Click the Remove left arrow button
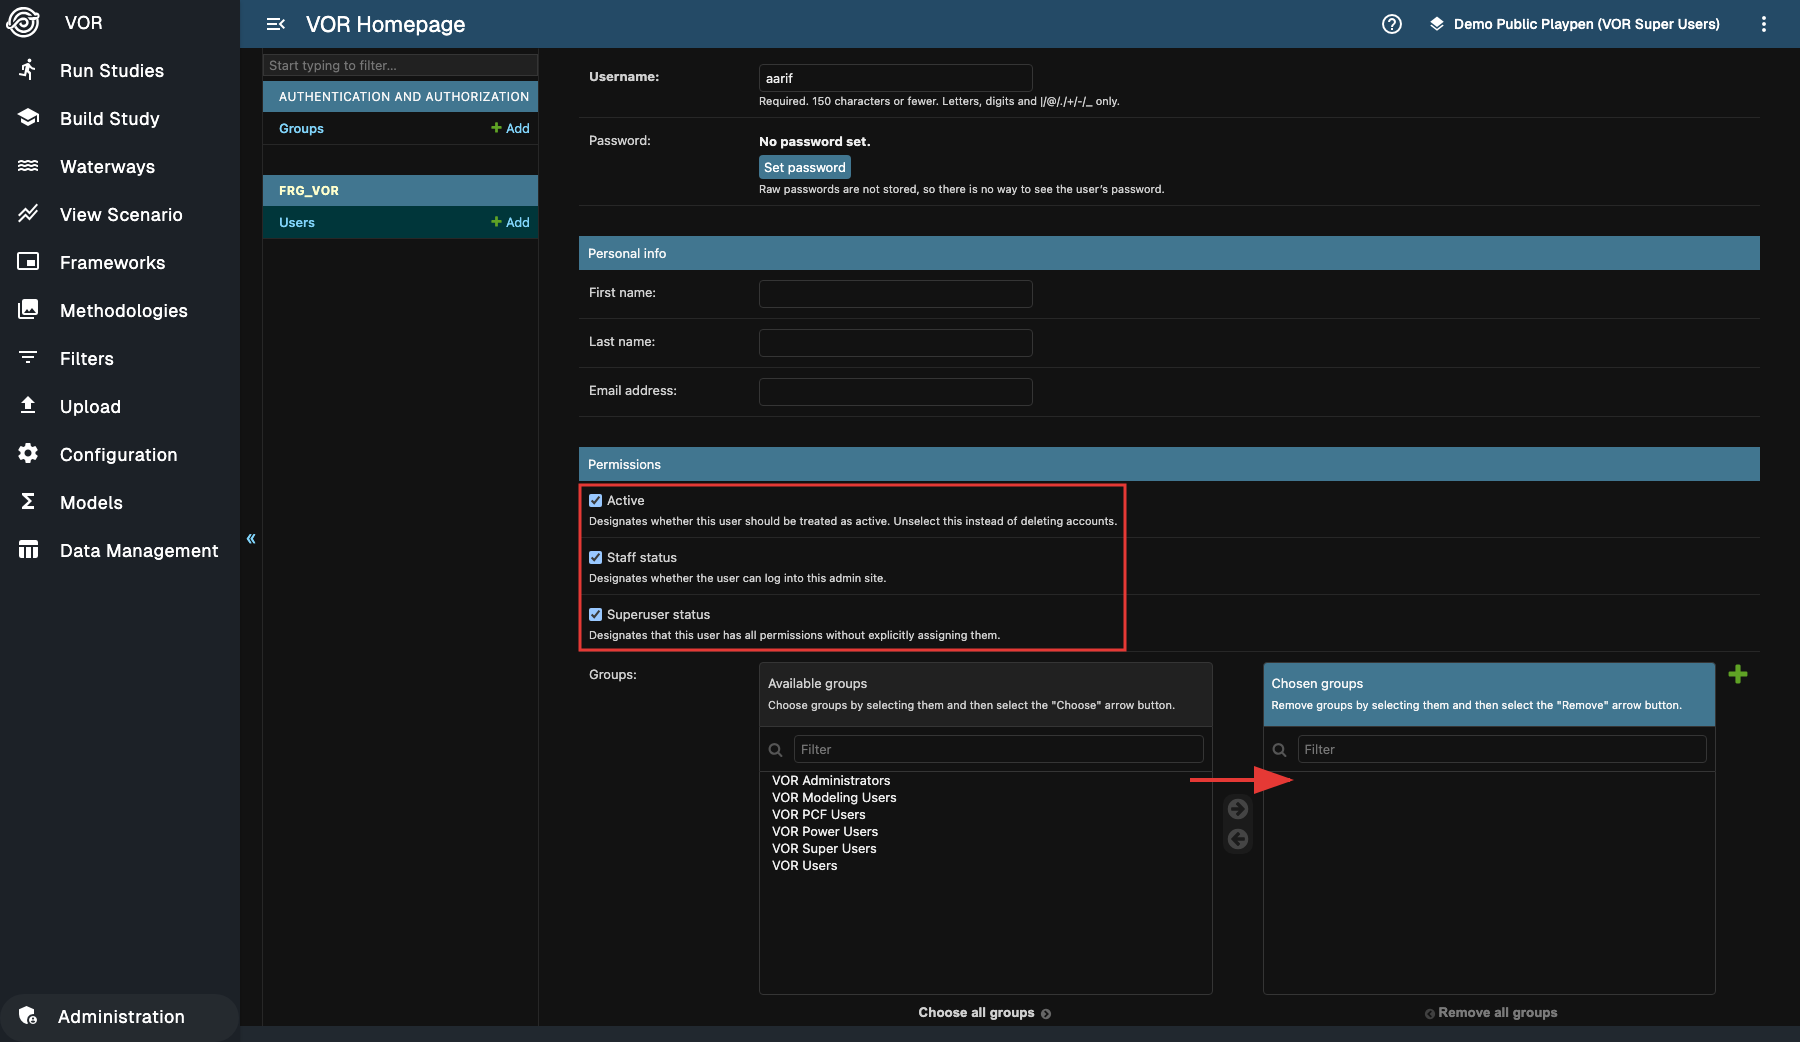1800x1042 pixels. tap(1237, 839)
